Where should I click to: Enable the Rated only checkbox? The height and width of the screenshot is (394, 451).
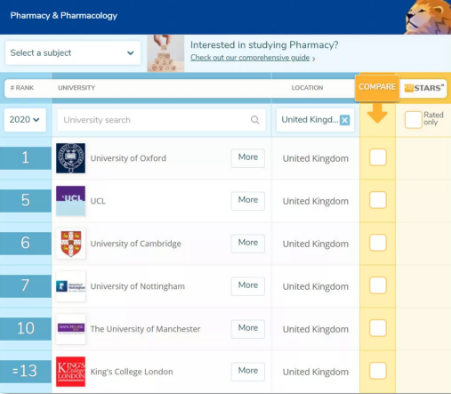(x=413, y=120)
